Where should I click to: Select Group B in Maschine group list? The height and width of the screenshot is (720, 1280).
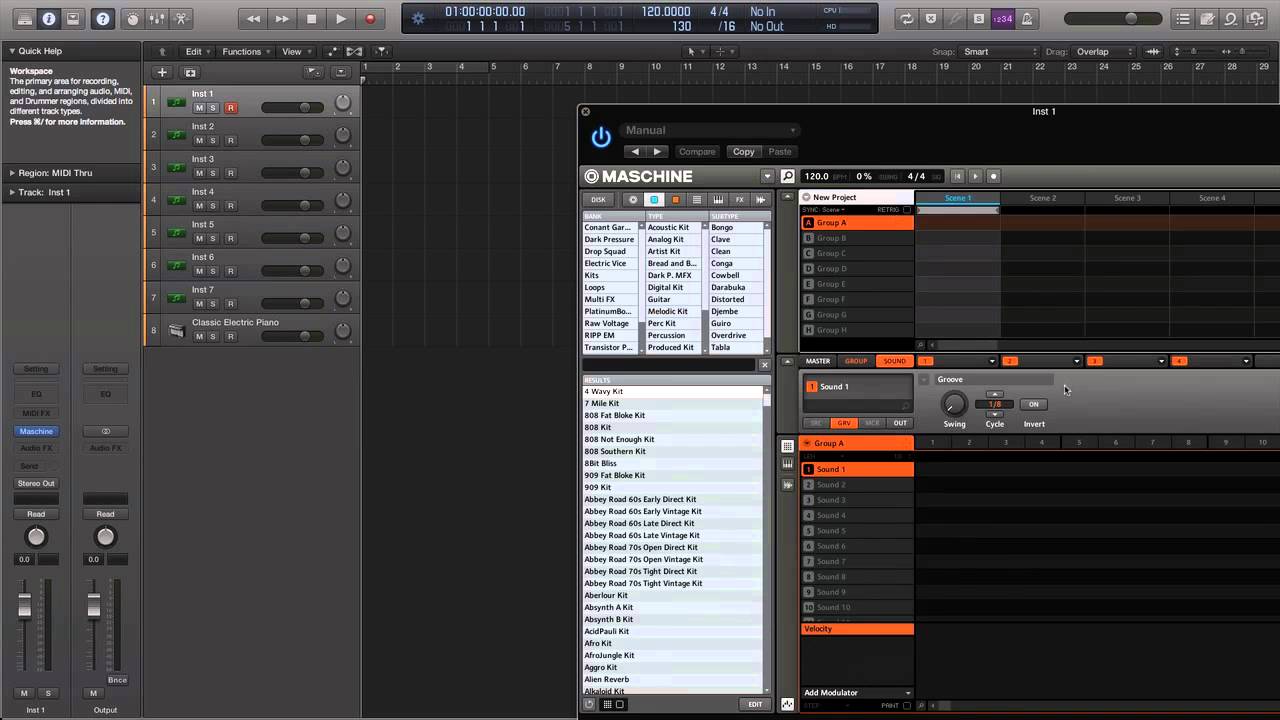pyautogui.click(x=857, y=238)
